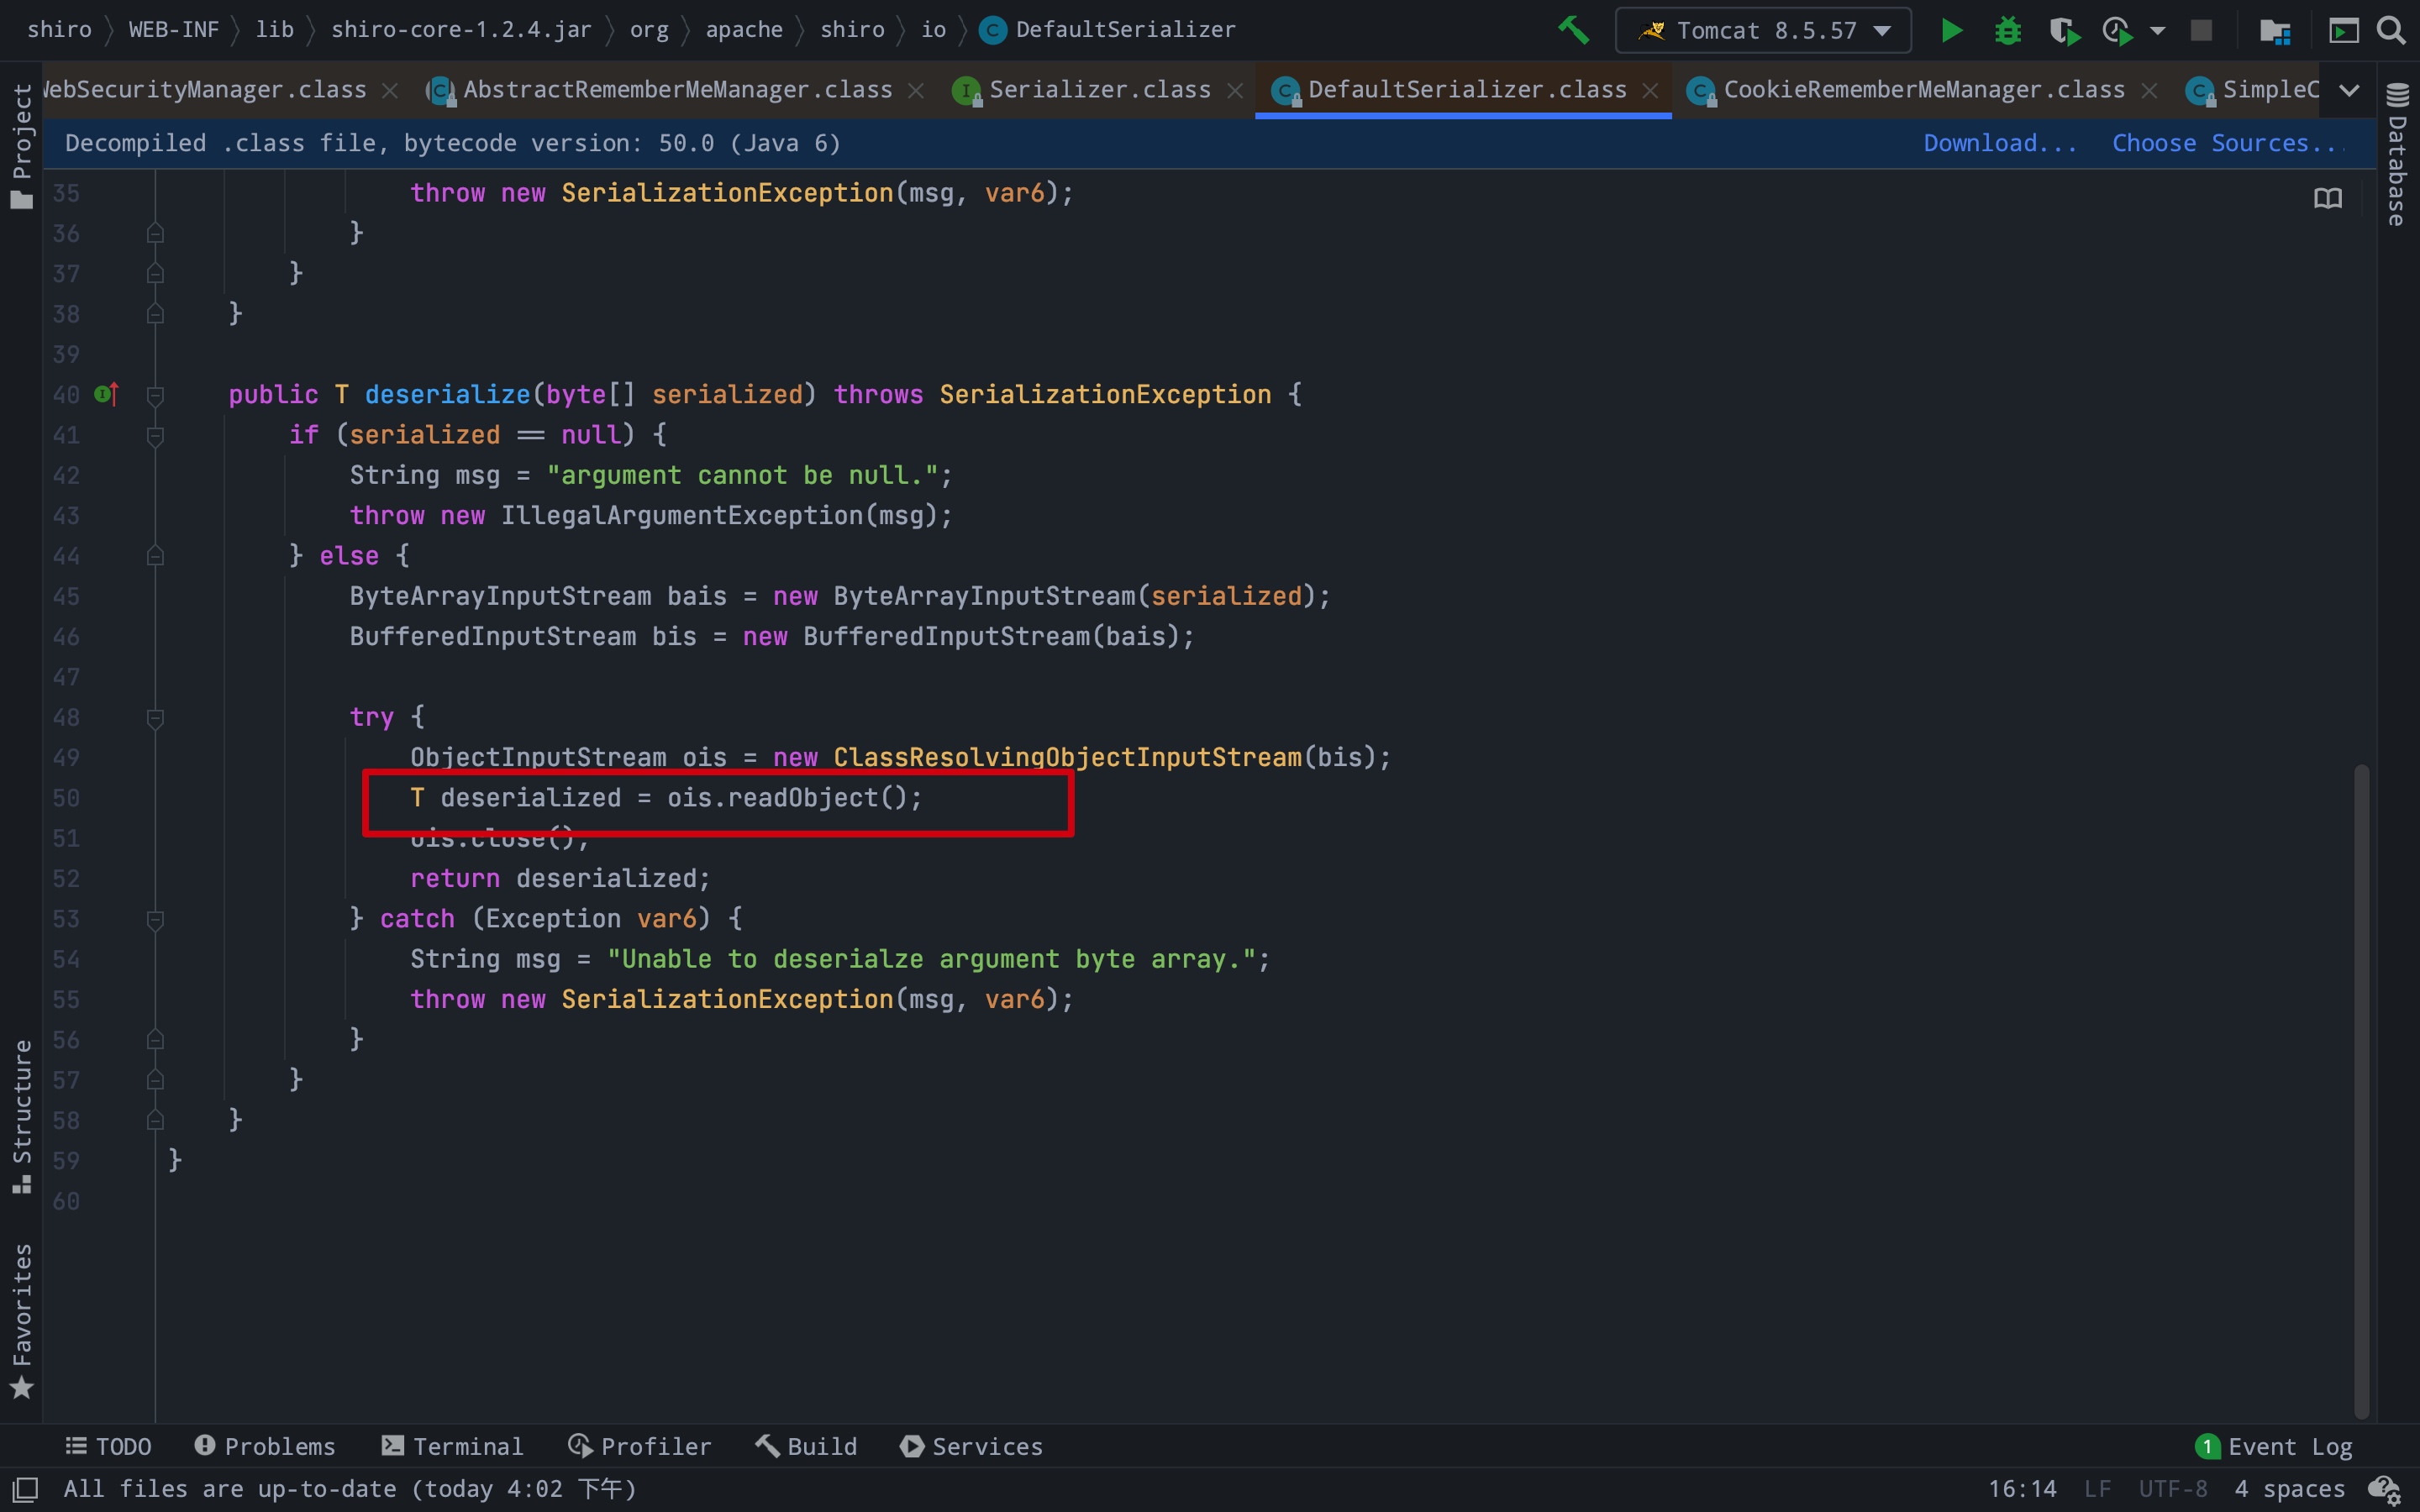Collapse the else block fold on line 44
Image resolution: width=2420 pixels, height=1512 pixels.
click(x=155, y=556)
